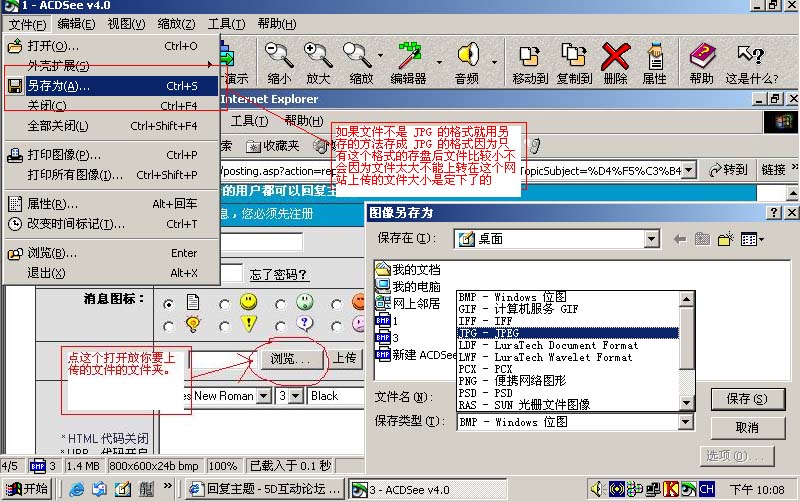Click the Start (开始) button

[27, 489]
